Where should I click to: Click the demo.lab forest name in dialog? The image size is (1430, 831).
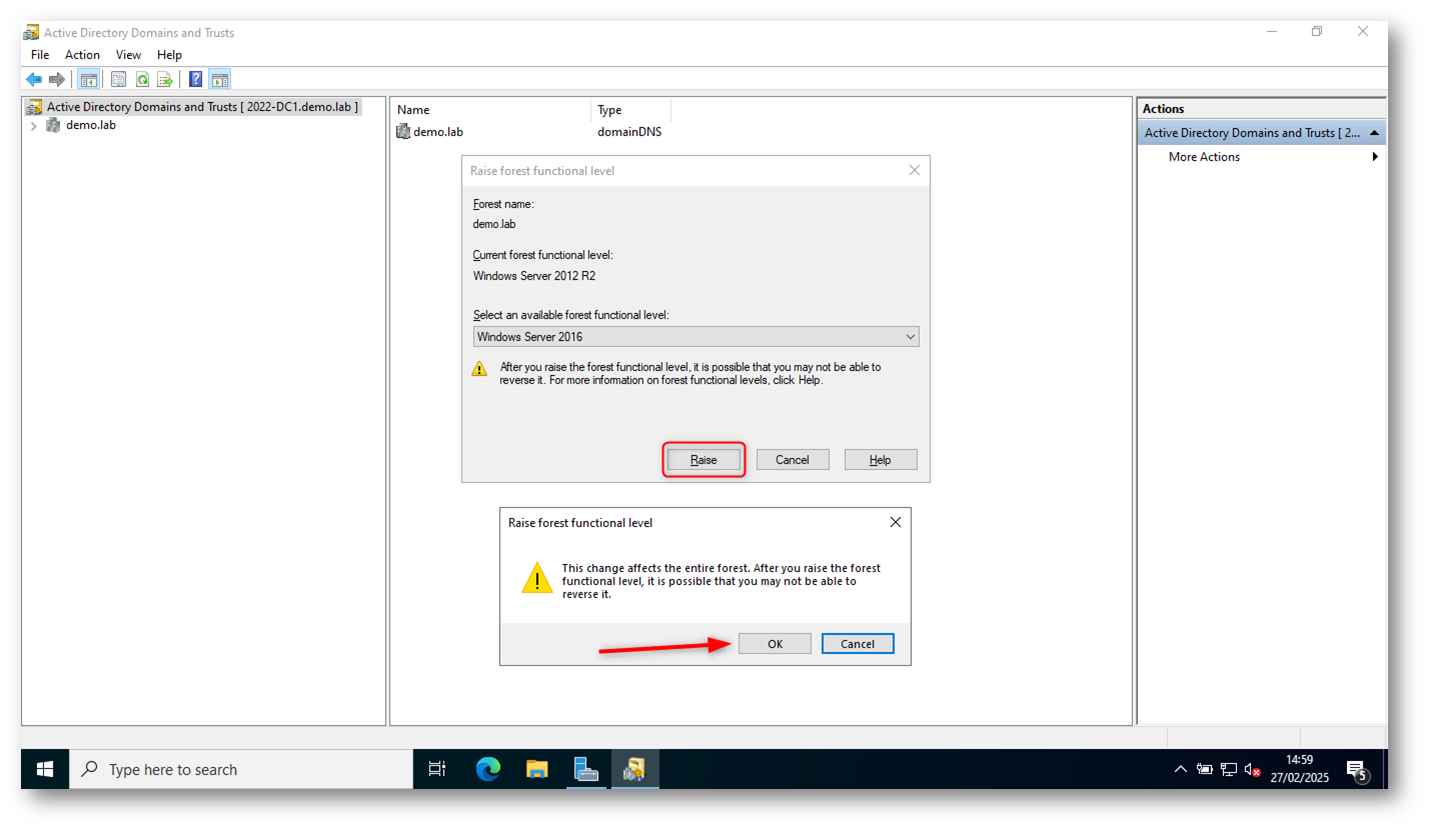click(494, 224)
